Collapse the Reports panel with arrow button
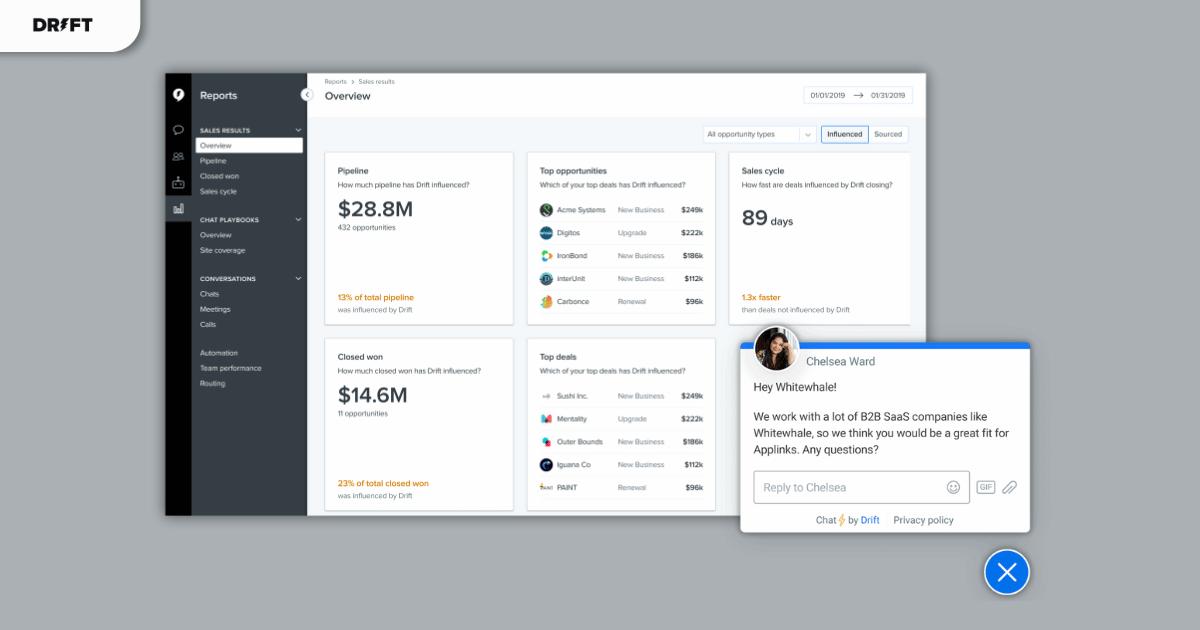 [x=307, y=95]
